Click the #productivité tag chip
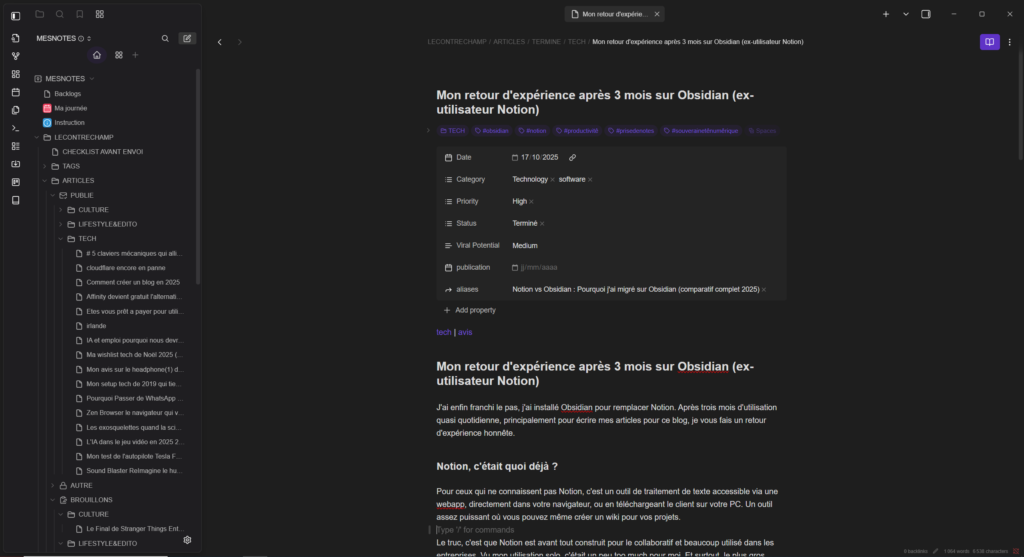Viewport: 1024px width, 557px height. tap(577, 131)
